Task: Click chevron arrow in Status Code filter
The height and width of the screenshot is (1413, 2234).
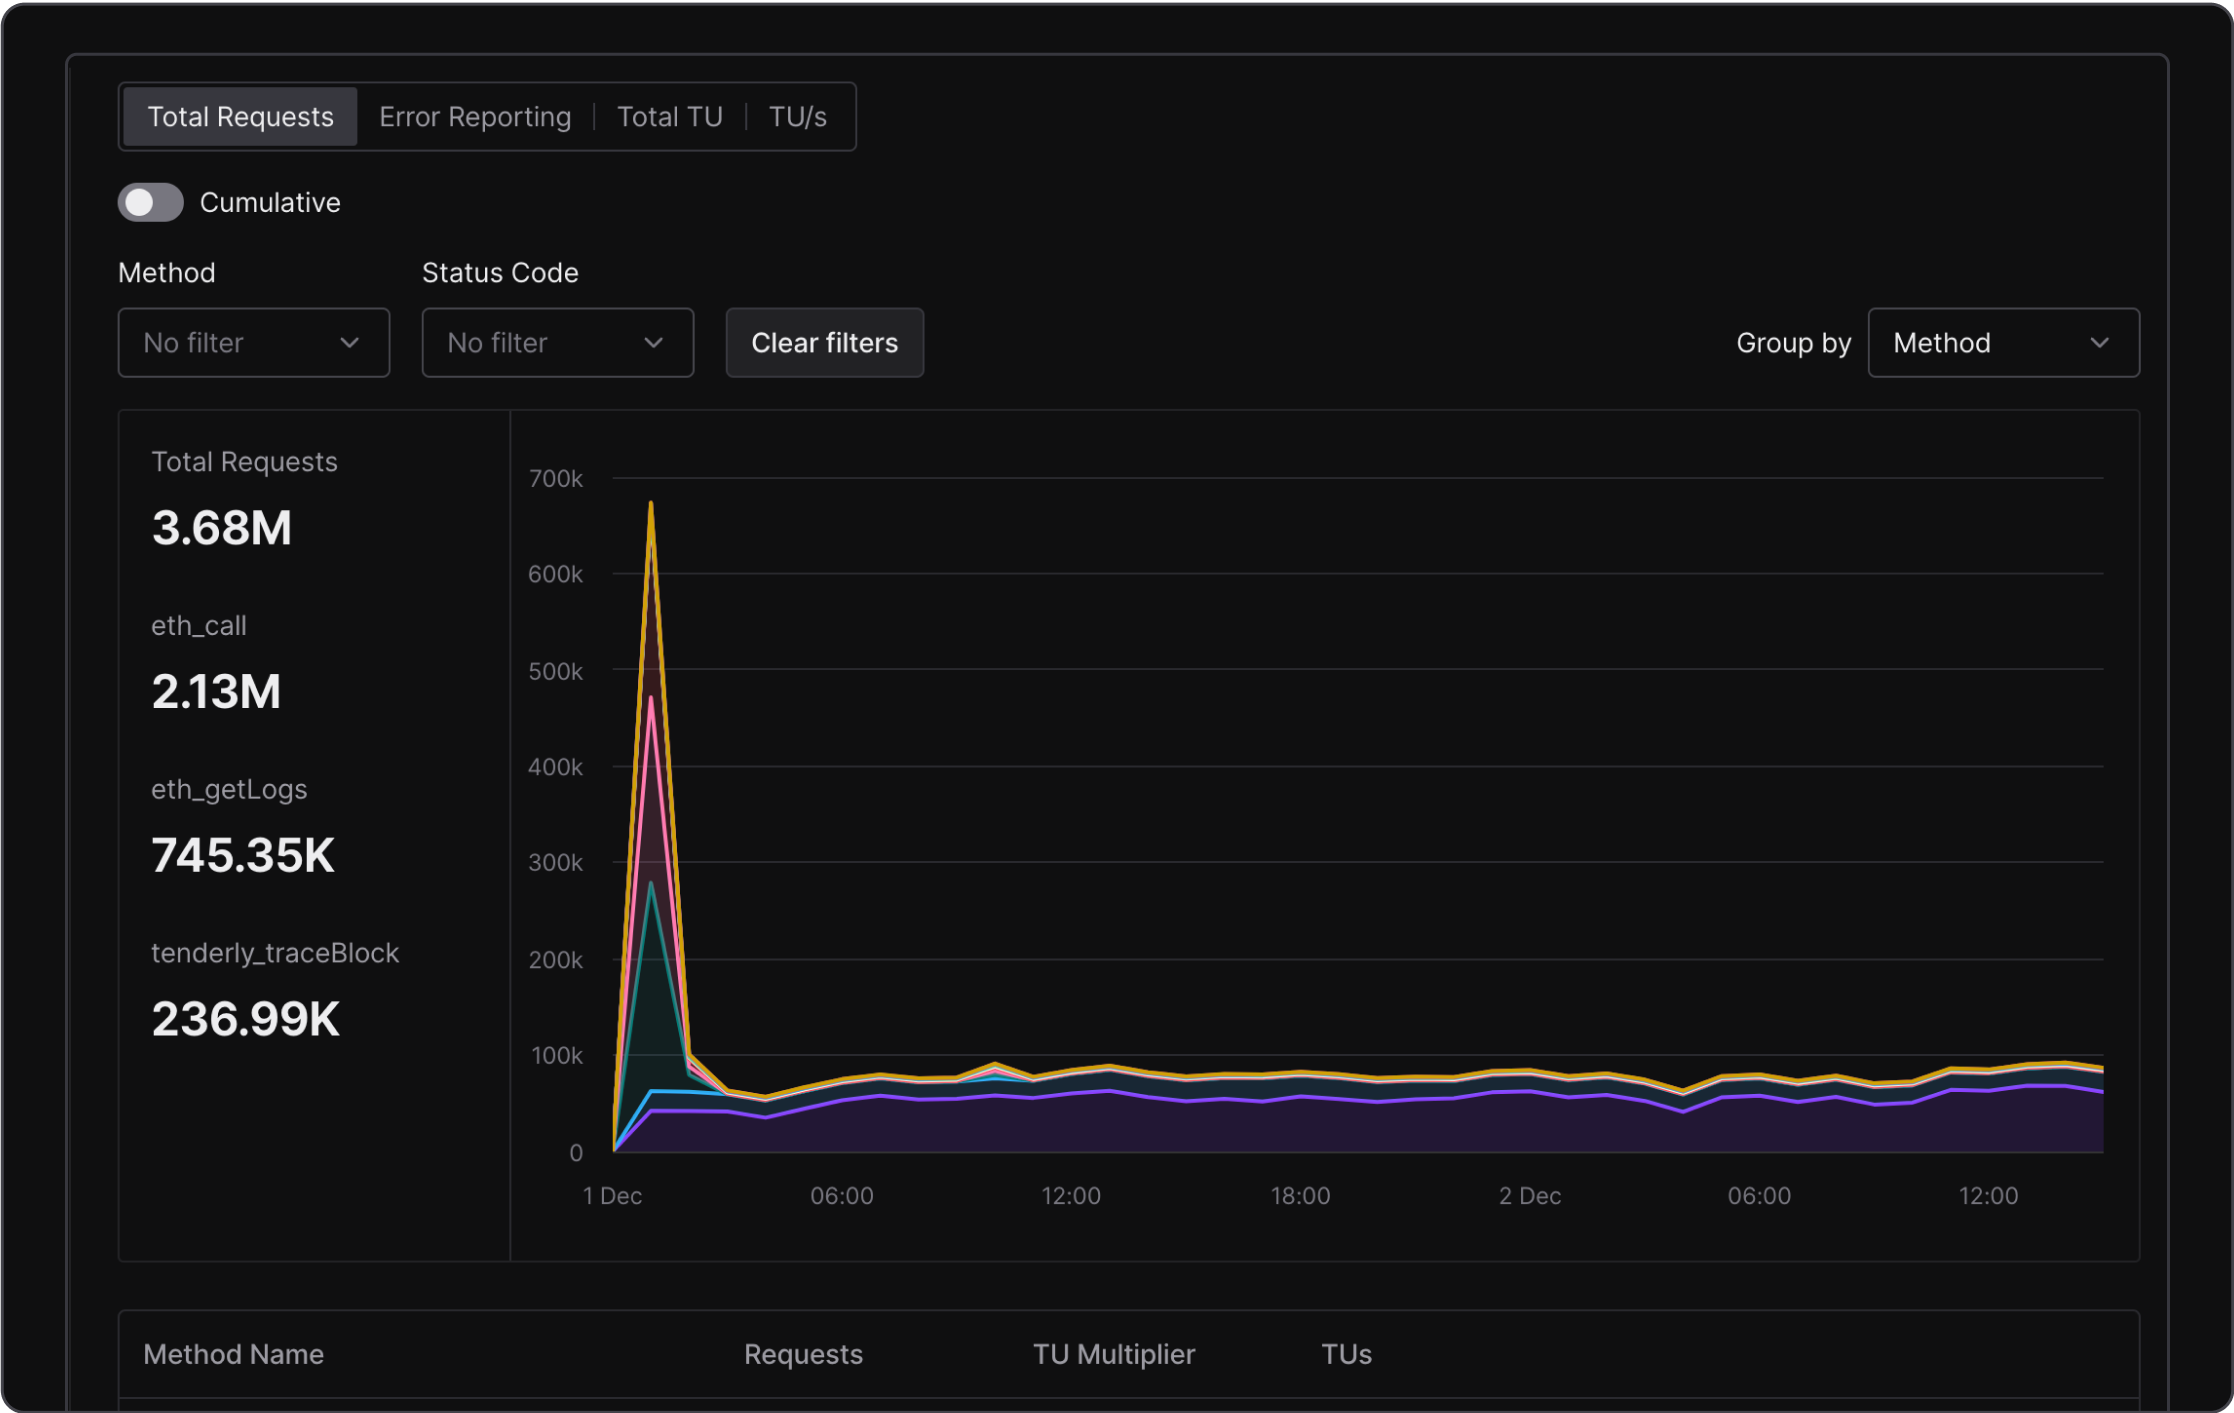Action: [x=653, y=343]
